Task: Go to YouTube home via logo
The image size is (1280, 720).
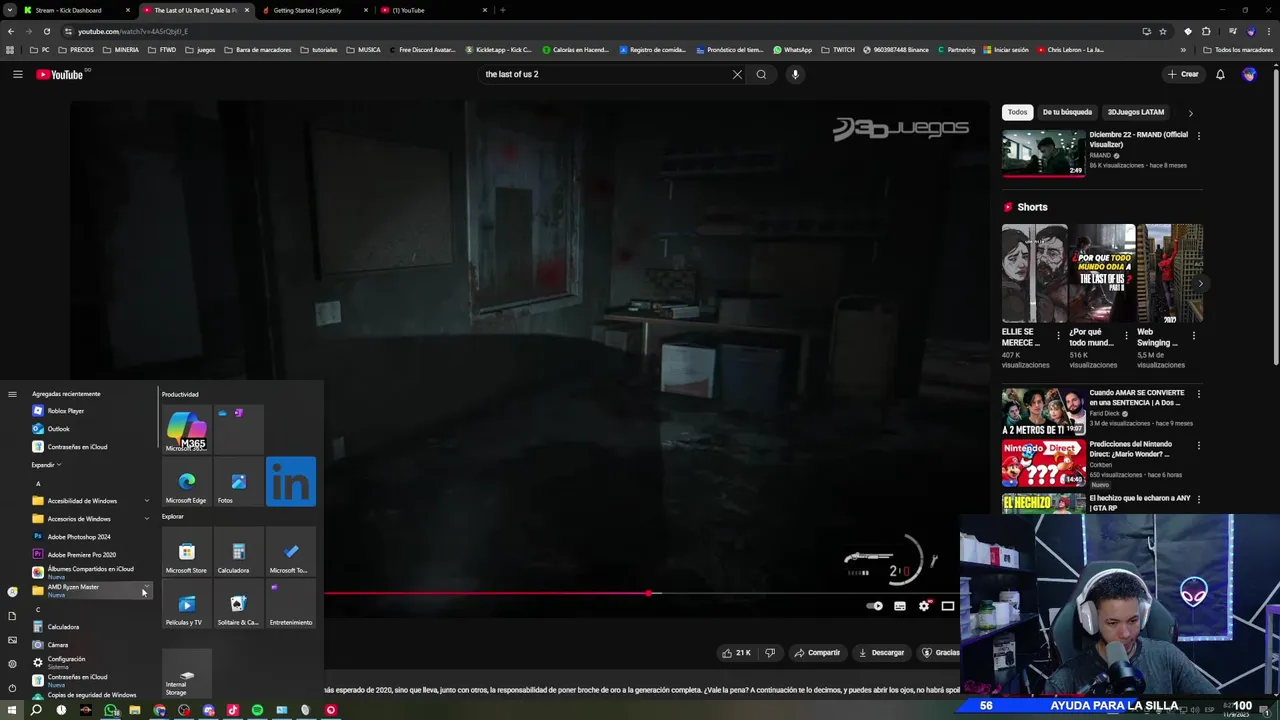Action: [x=60, y=74]
